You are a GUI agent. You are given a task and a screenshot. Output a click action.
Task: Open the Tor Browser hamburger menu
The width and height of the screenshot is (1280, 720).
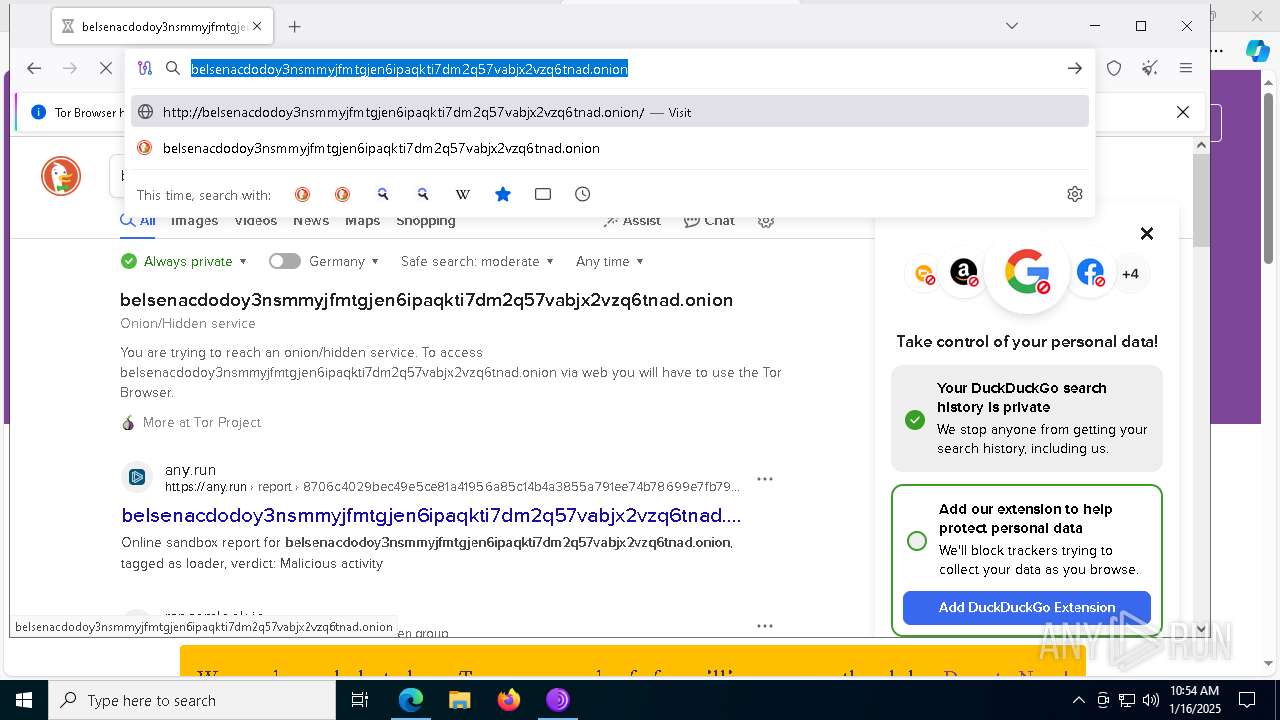(1186, 68)
